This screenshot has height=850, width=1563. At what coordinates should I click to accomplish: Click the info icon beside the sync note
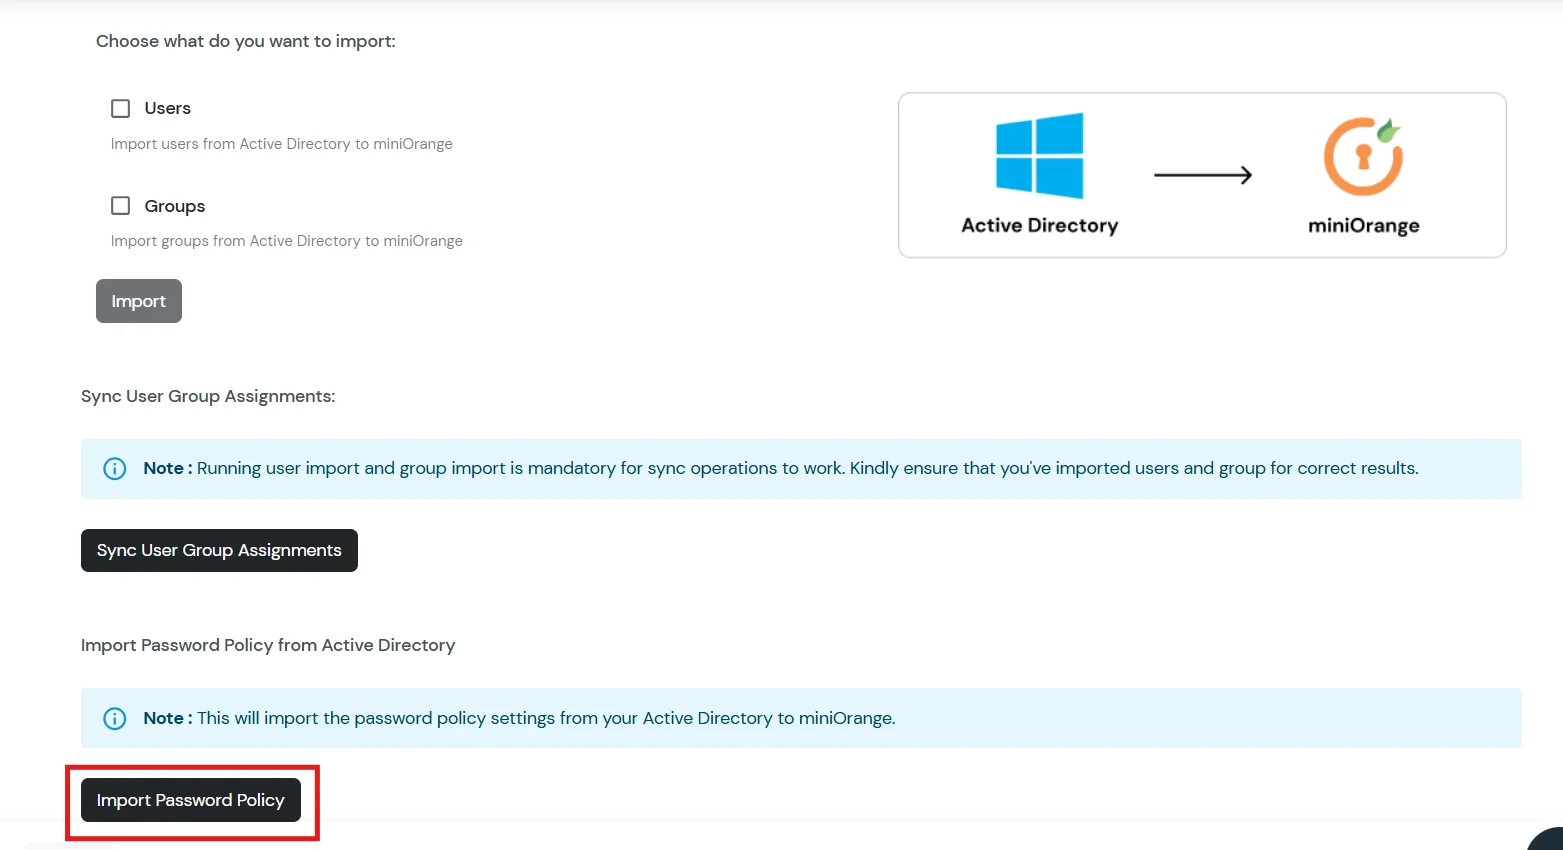[114, 468]
